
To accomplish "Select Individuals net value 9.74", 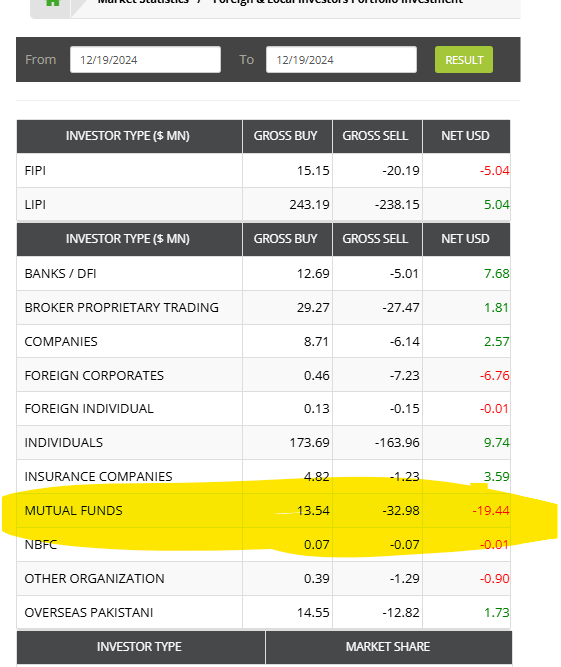I will (x=497, y=443).
